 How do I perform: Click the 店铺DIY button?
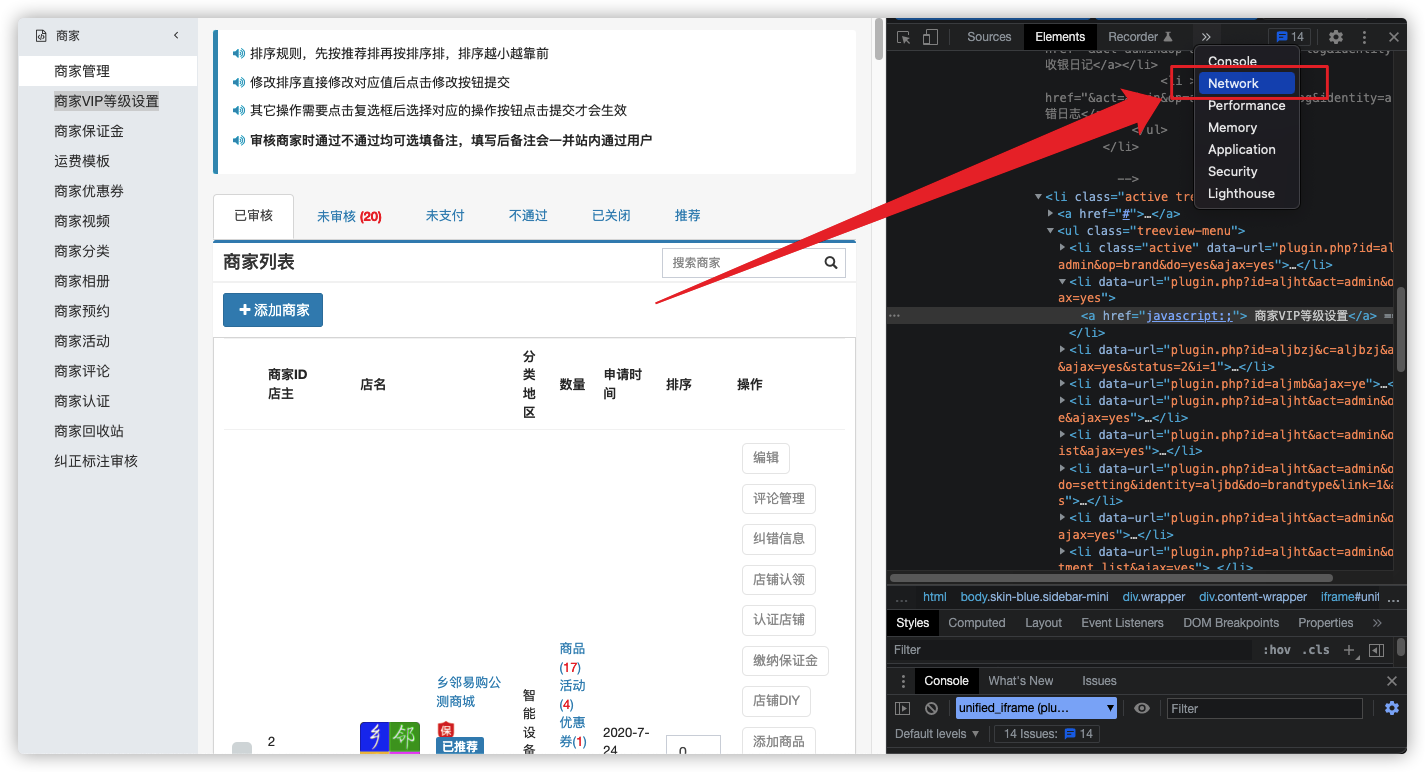coord(776,701)
